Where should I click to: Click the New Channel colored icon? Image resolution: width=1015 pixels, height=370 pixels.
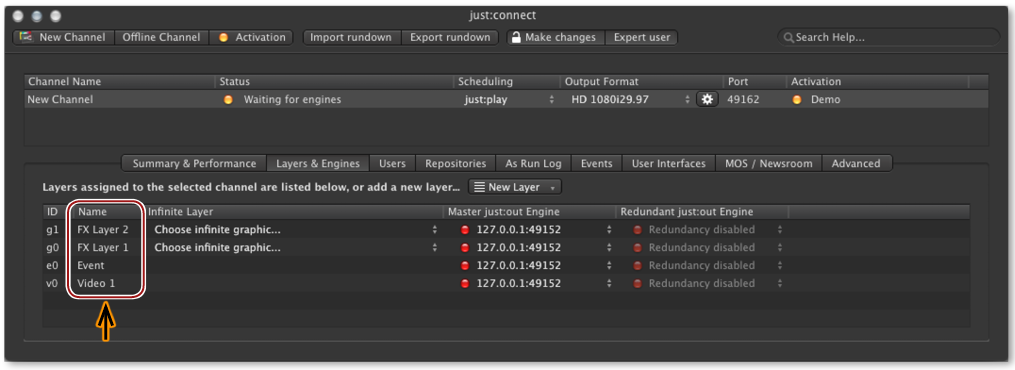(x=26, y=37)
